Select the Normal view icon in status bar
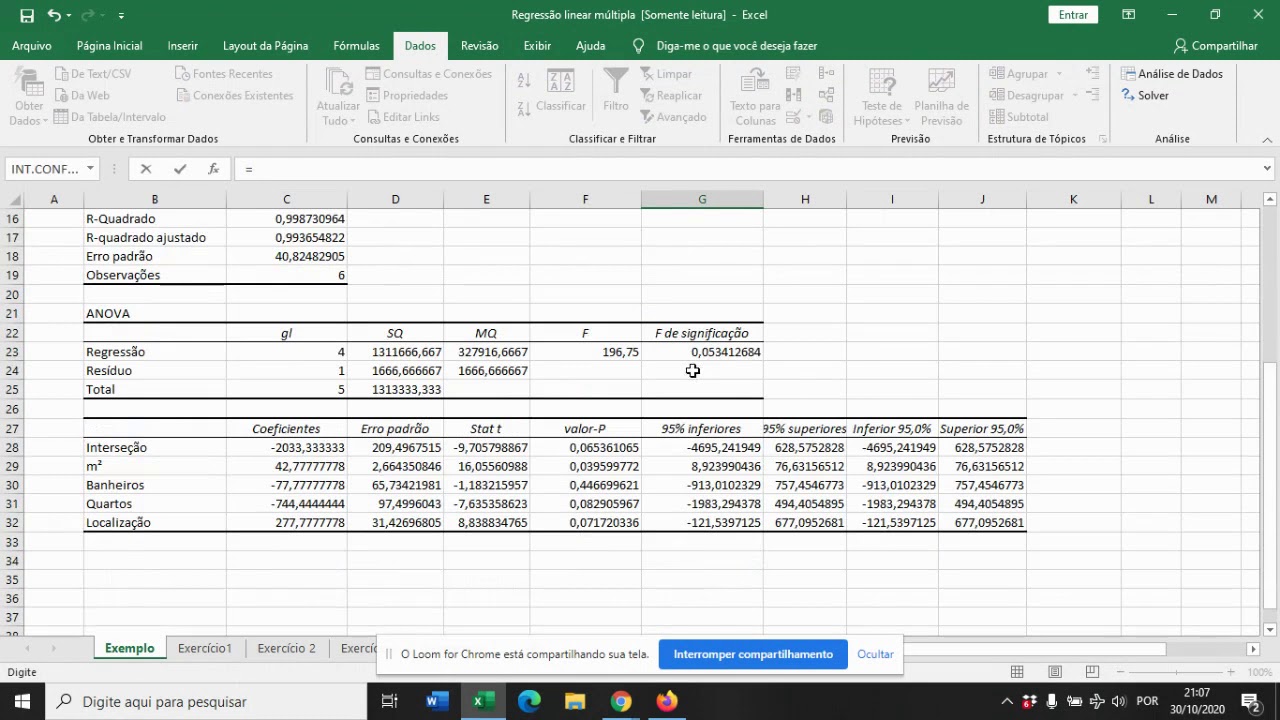1280x720 pixels. click(1017, 672)
